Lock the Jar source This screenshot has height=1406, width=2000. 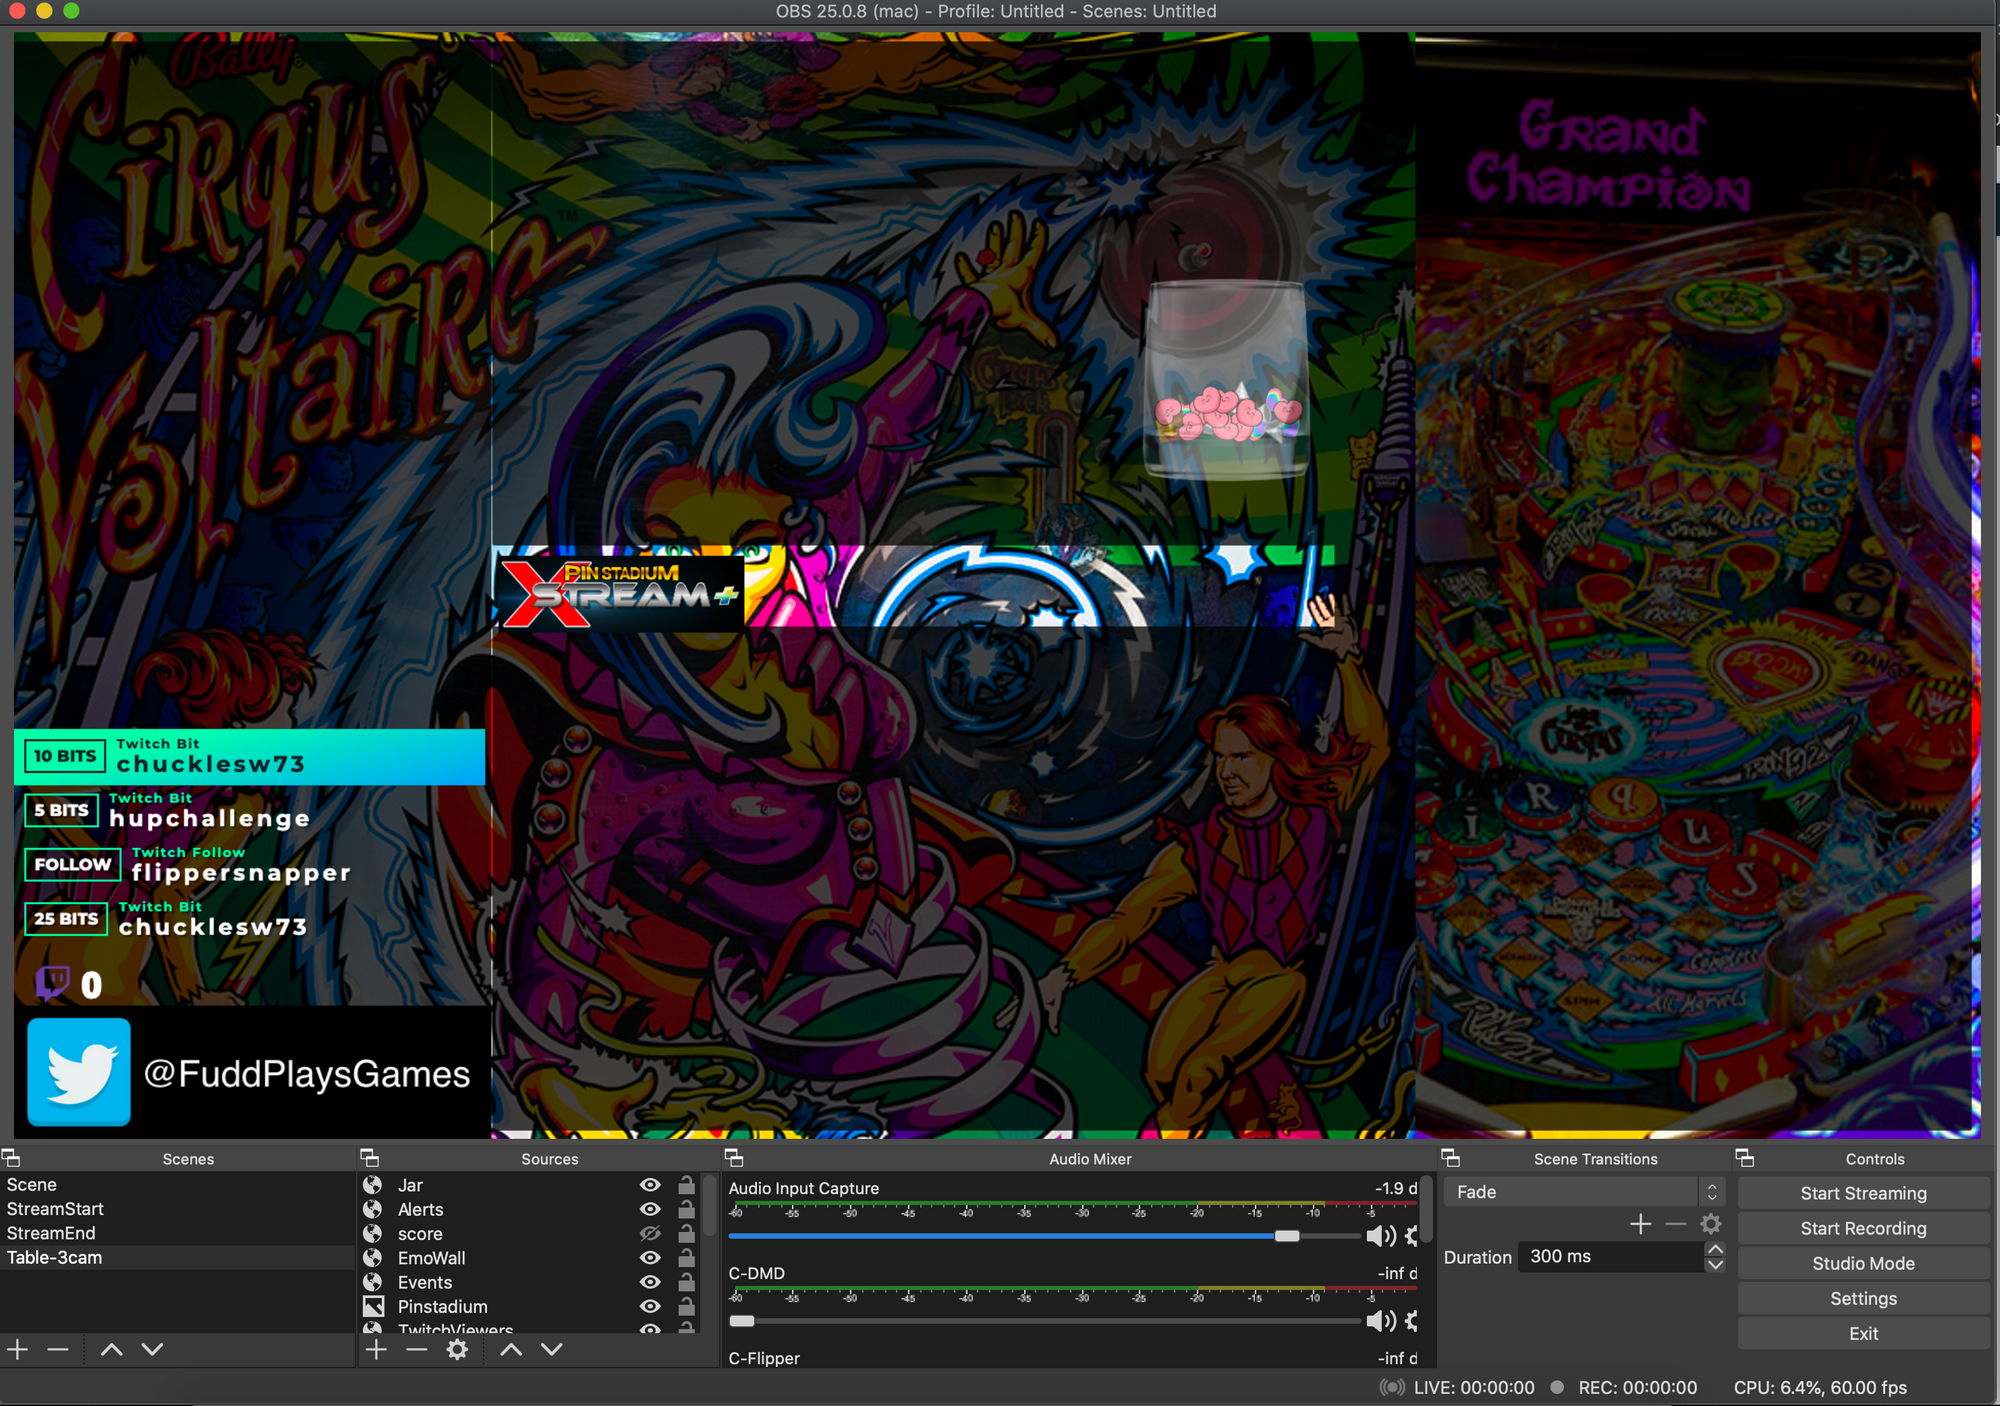[x=686, y=1185]
